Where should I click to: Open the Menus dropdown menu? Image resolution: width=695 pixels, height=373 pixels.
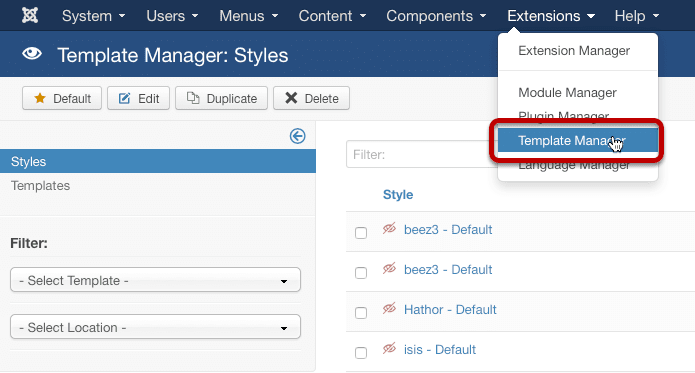click(249, 16)
